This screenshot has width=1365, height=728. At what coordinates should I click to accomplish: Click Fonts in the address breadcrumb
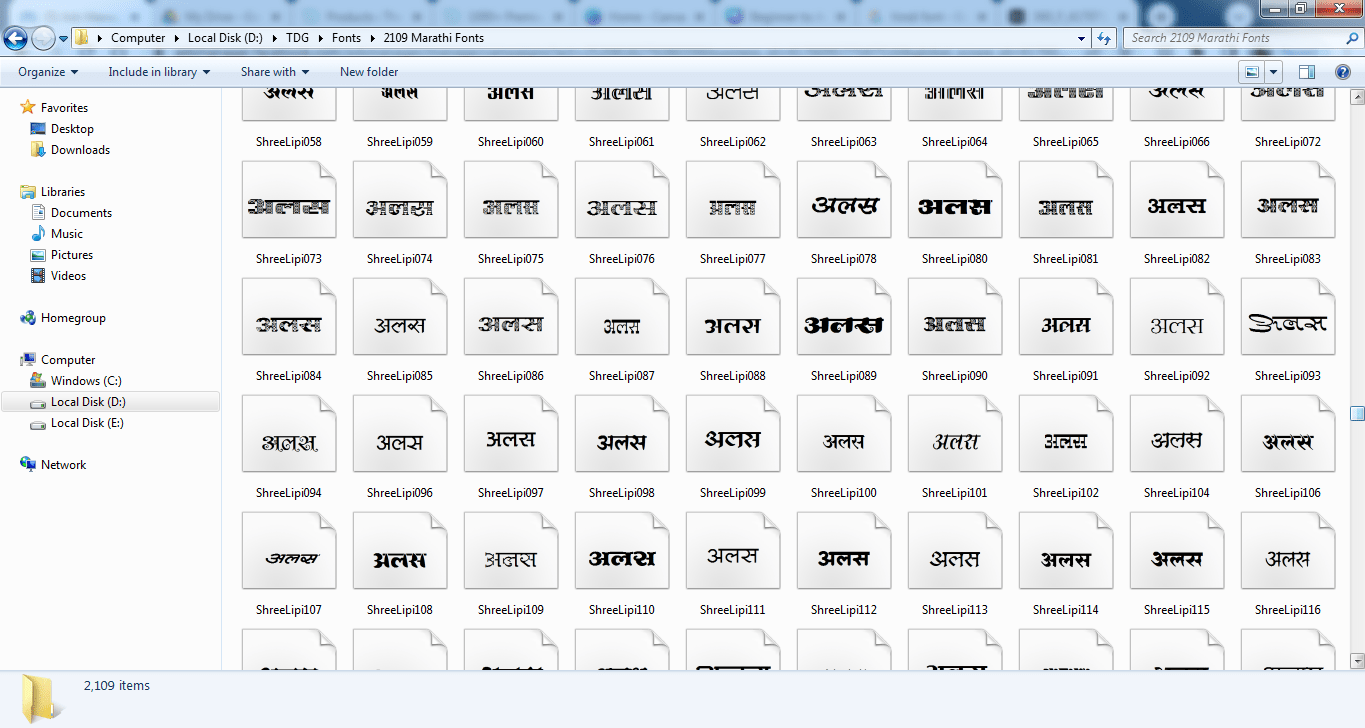pos(347,38)
